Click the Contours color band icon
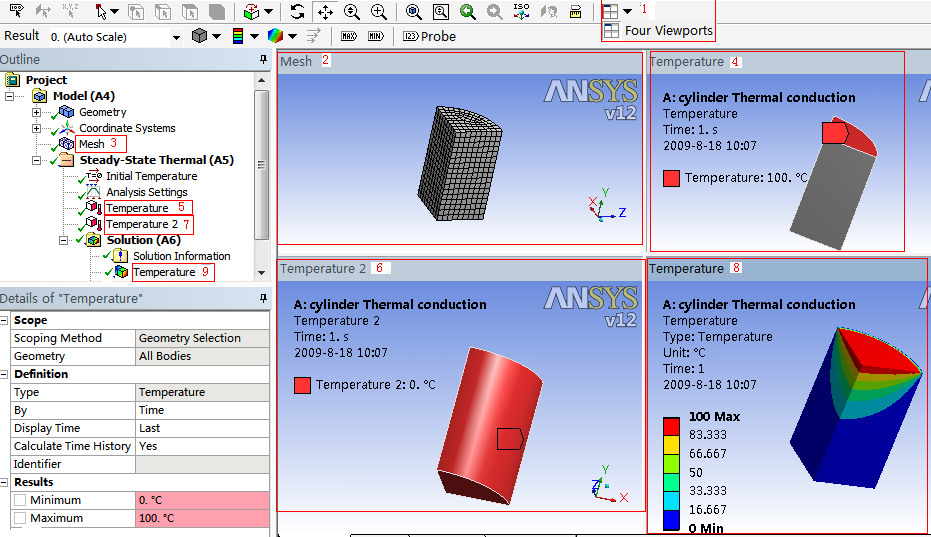931x537 pixels. point(238,36)
